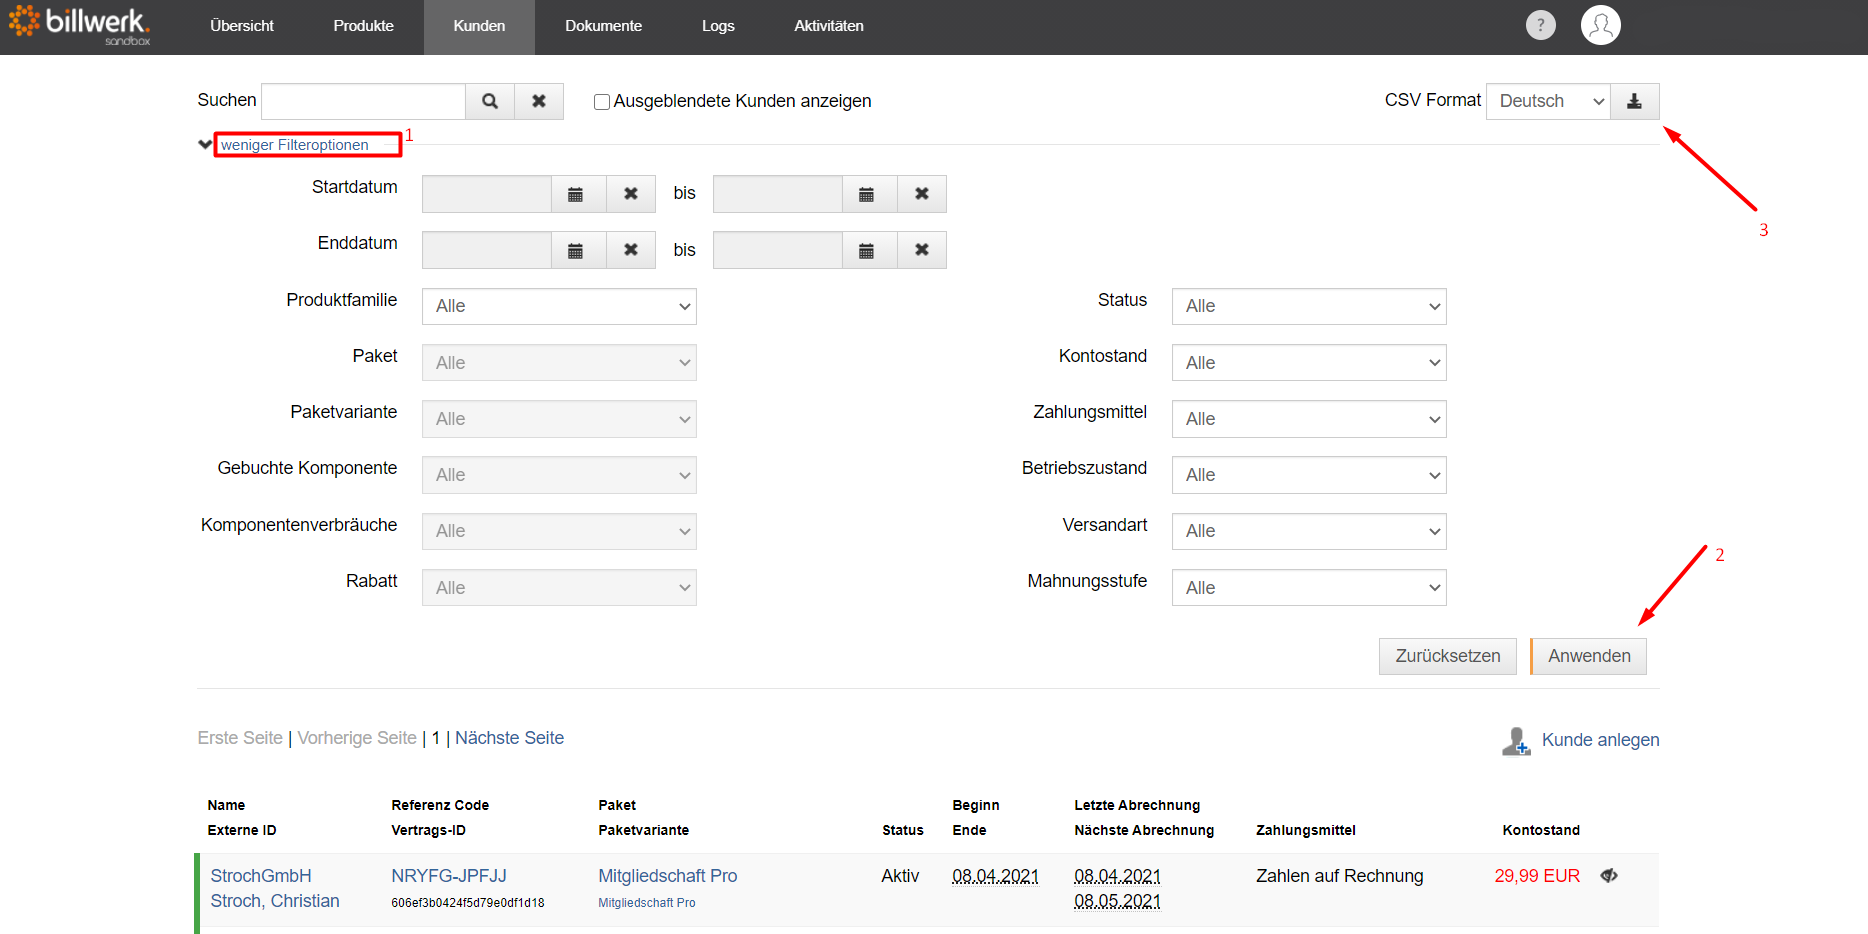Screen dimensions: 1868x934
Task: Open the Rabatt dropdown
Action: [559, 588]
